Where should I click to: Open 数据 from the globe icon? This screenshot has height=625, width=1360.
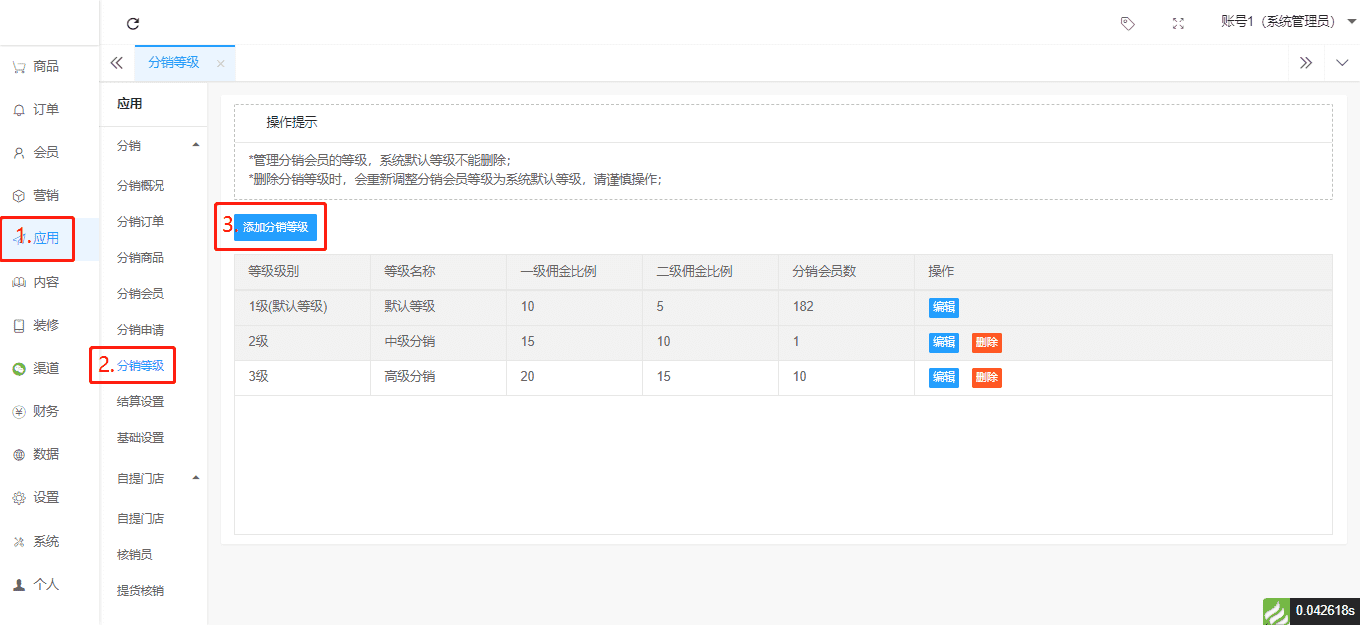(x=18, y=455)
